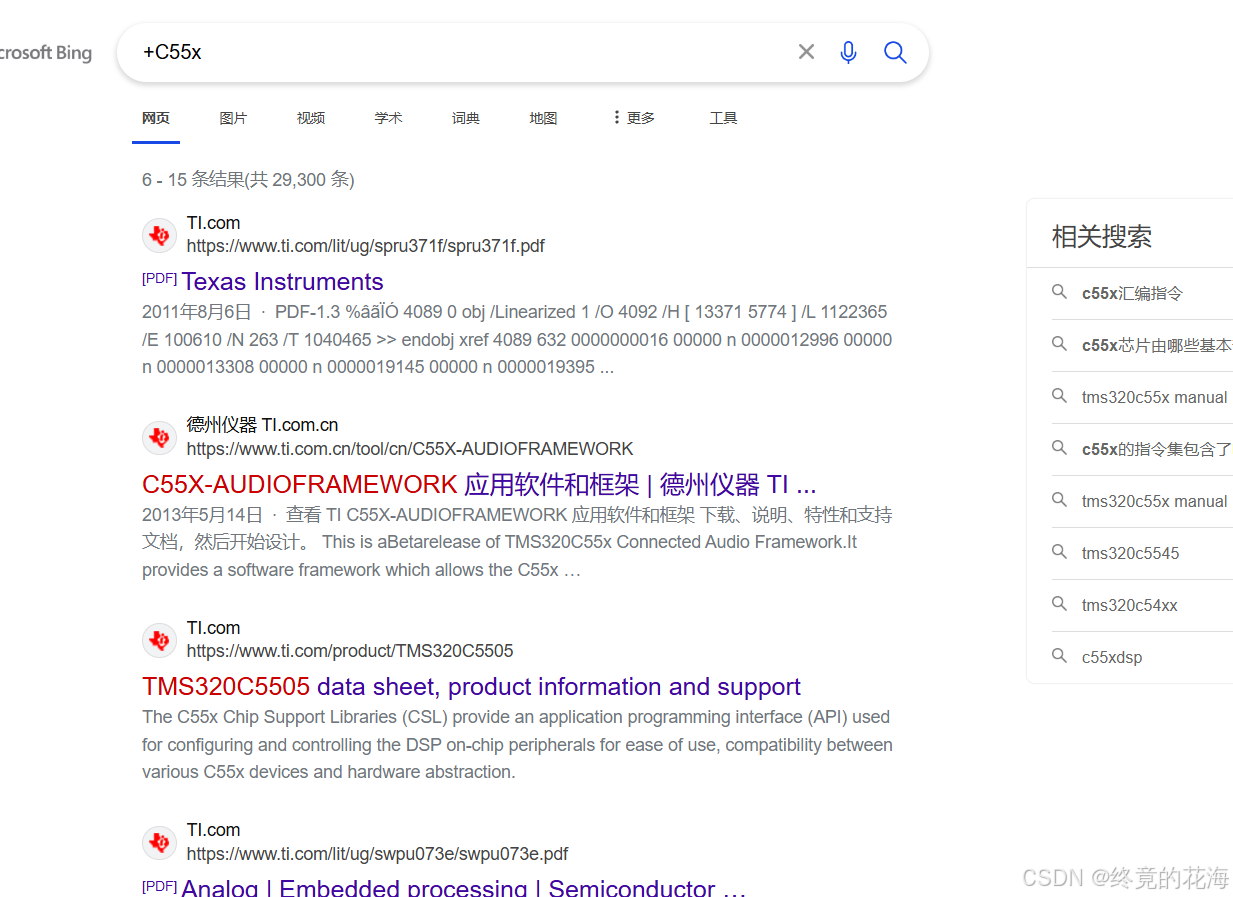Click inside the +C55x search field

[460, 52]
